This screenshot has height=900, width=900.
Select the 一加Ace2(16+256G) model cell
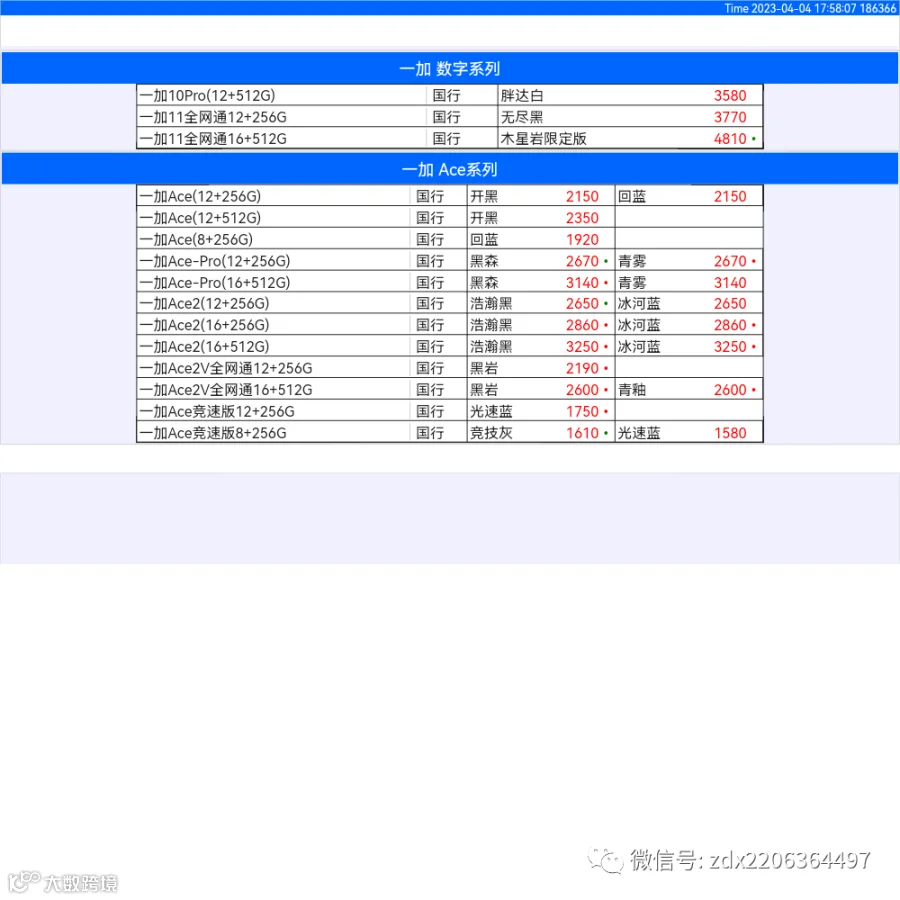click(273, 325)
